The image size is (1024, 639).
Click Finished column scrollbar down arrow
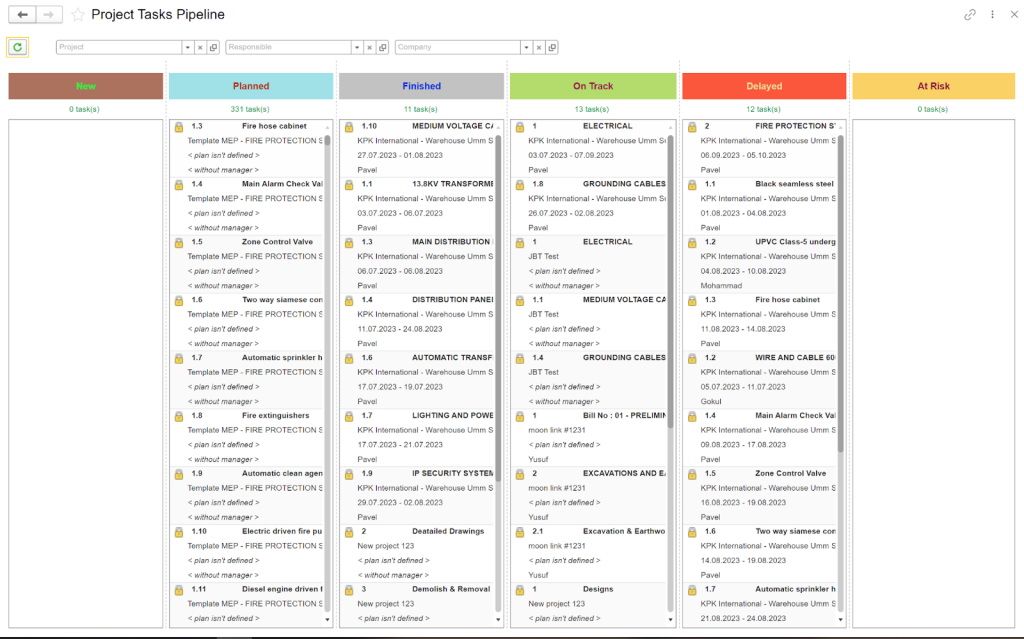[x=498, y=619]
